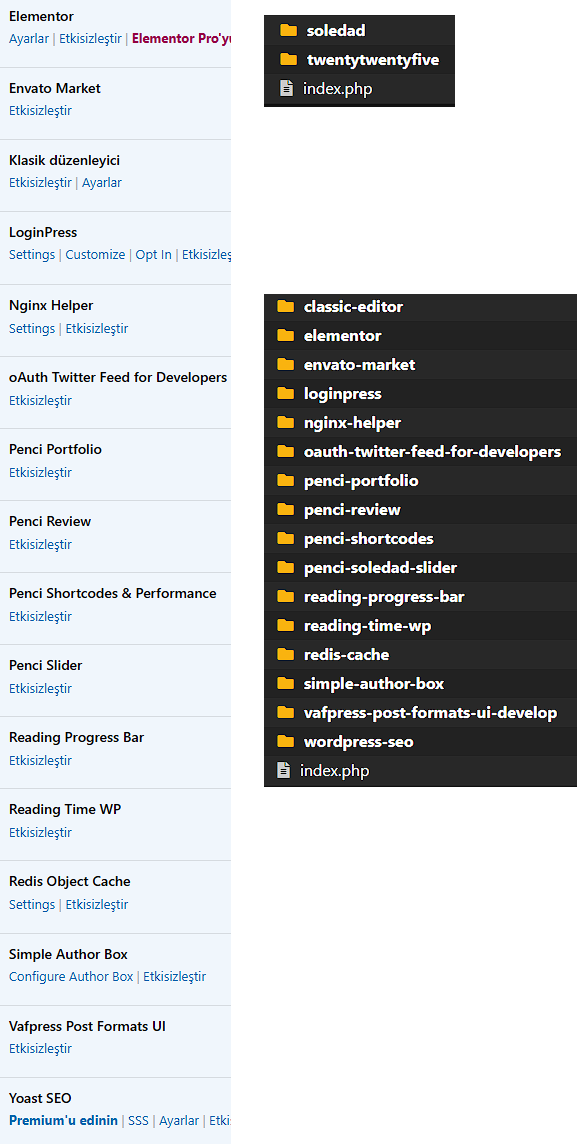Screen dimensions: 577x1144
Task: Select the nginx-helper folder name
Action: 352,423
